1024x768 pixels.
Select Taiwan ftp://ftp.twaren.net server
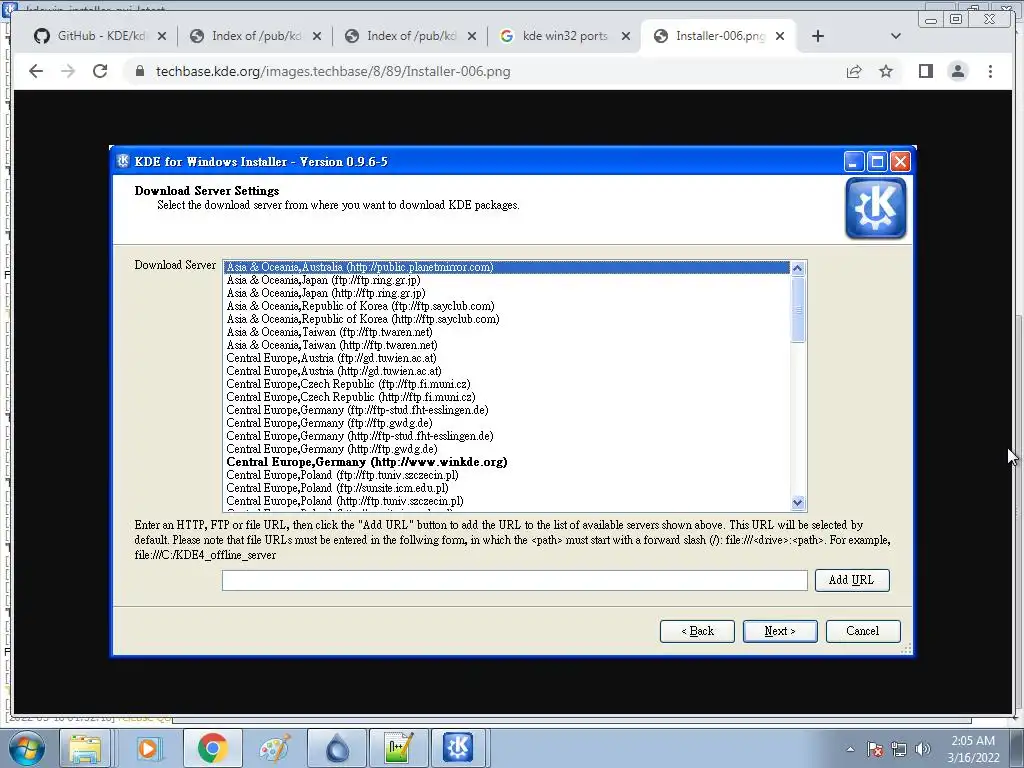pyautogui.click(x=506, y=332)
